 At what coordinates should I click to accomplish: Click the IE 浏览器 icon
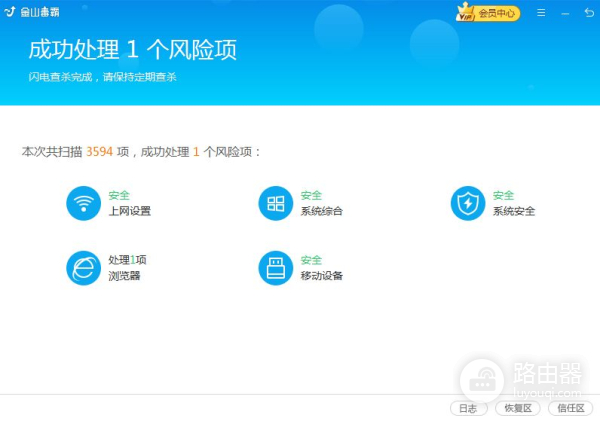[83, 268]
